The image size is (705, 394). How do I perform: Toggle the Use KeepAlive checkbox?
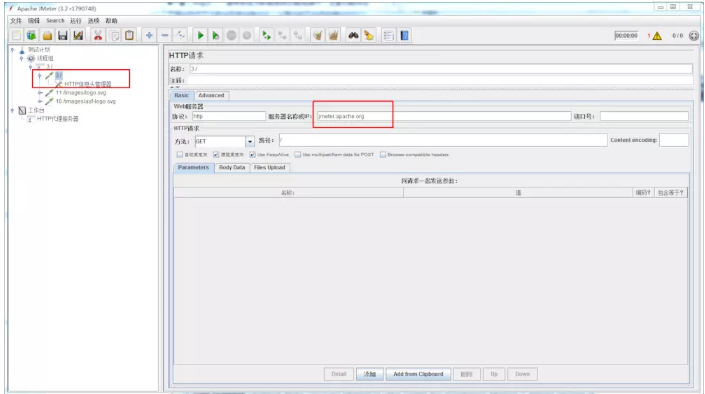[x=252, y=155]
